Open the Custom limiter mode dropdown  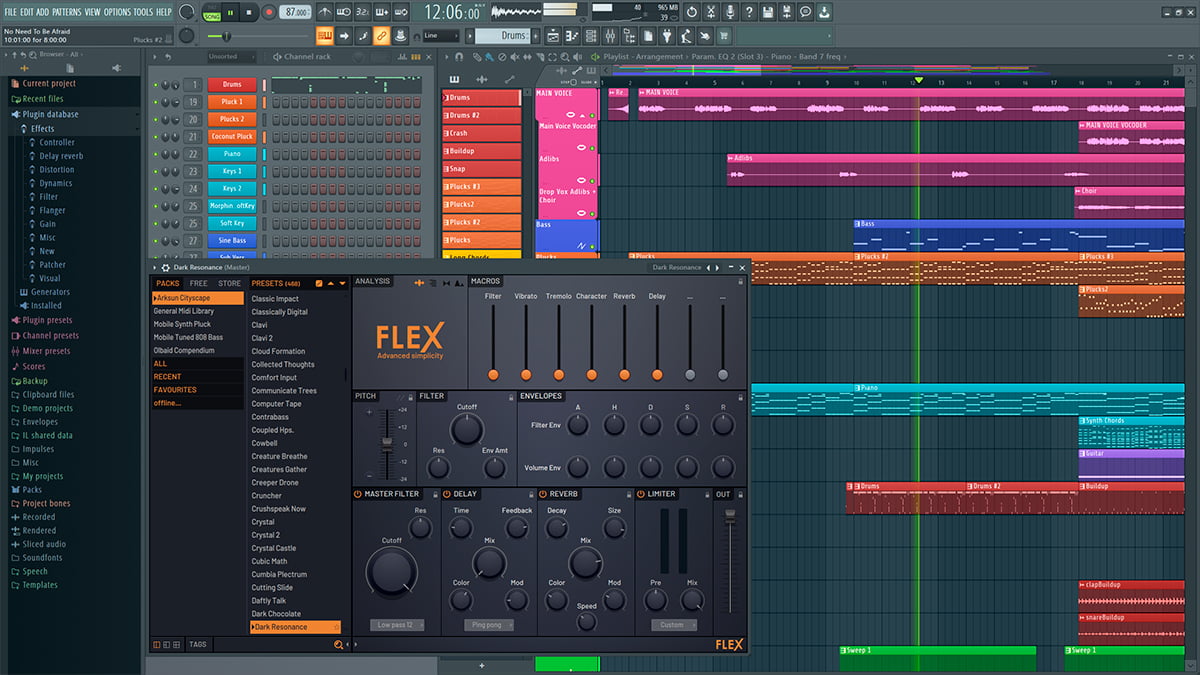673,625
